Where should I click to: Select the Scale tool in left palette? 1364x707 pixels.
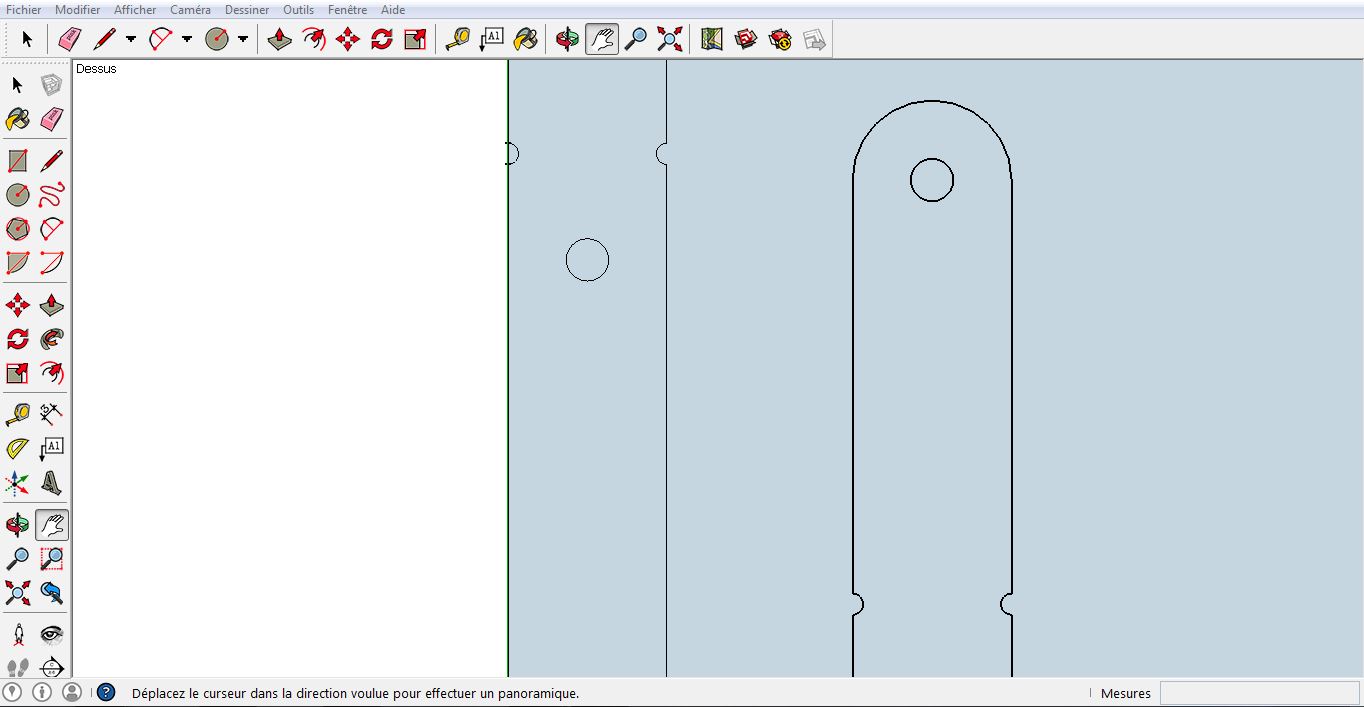(18, 373)
